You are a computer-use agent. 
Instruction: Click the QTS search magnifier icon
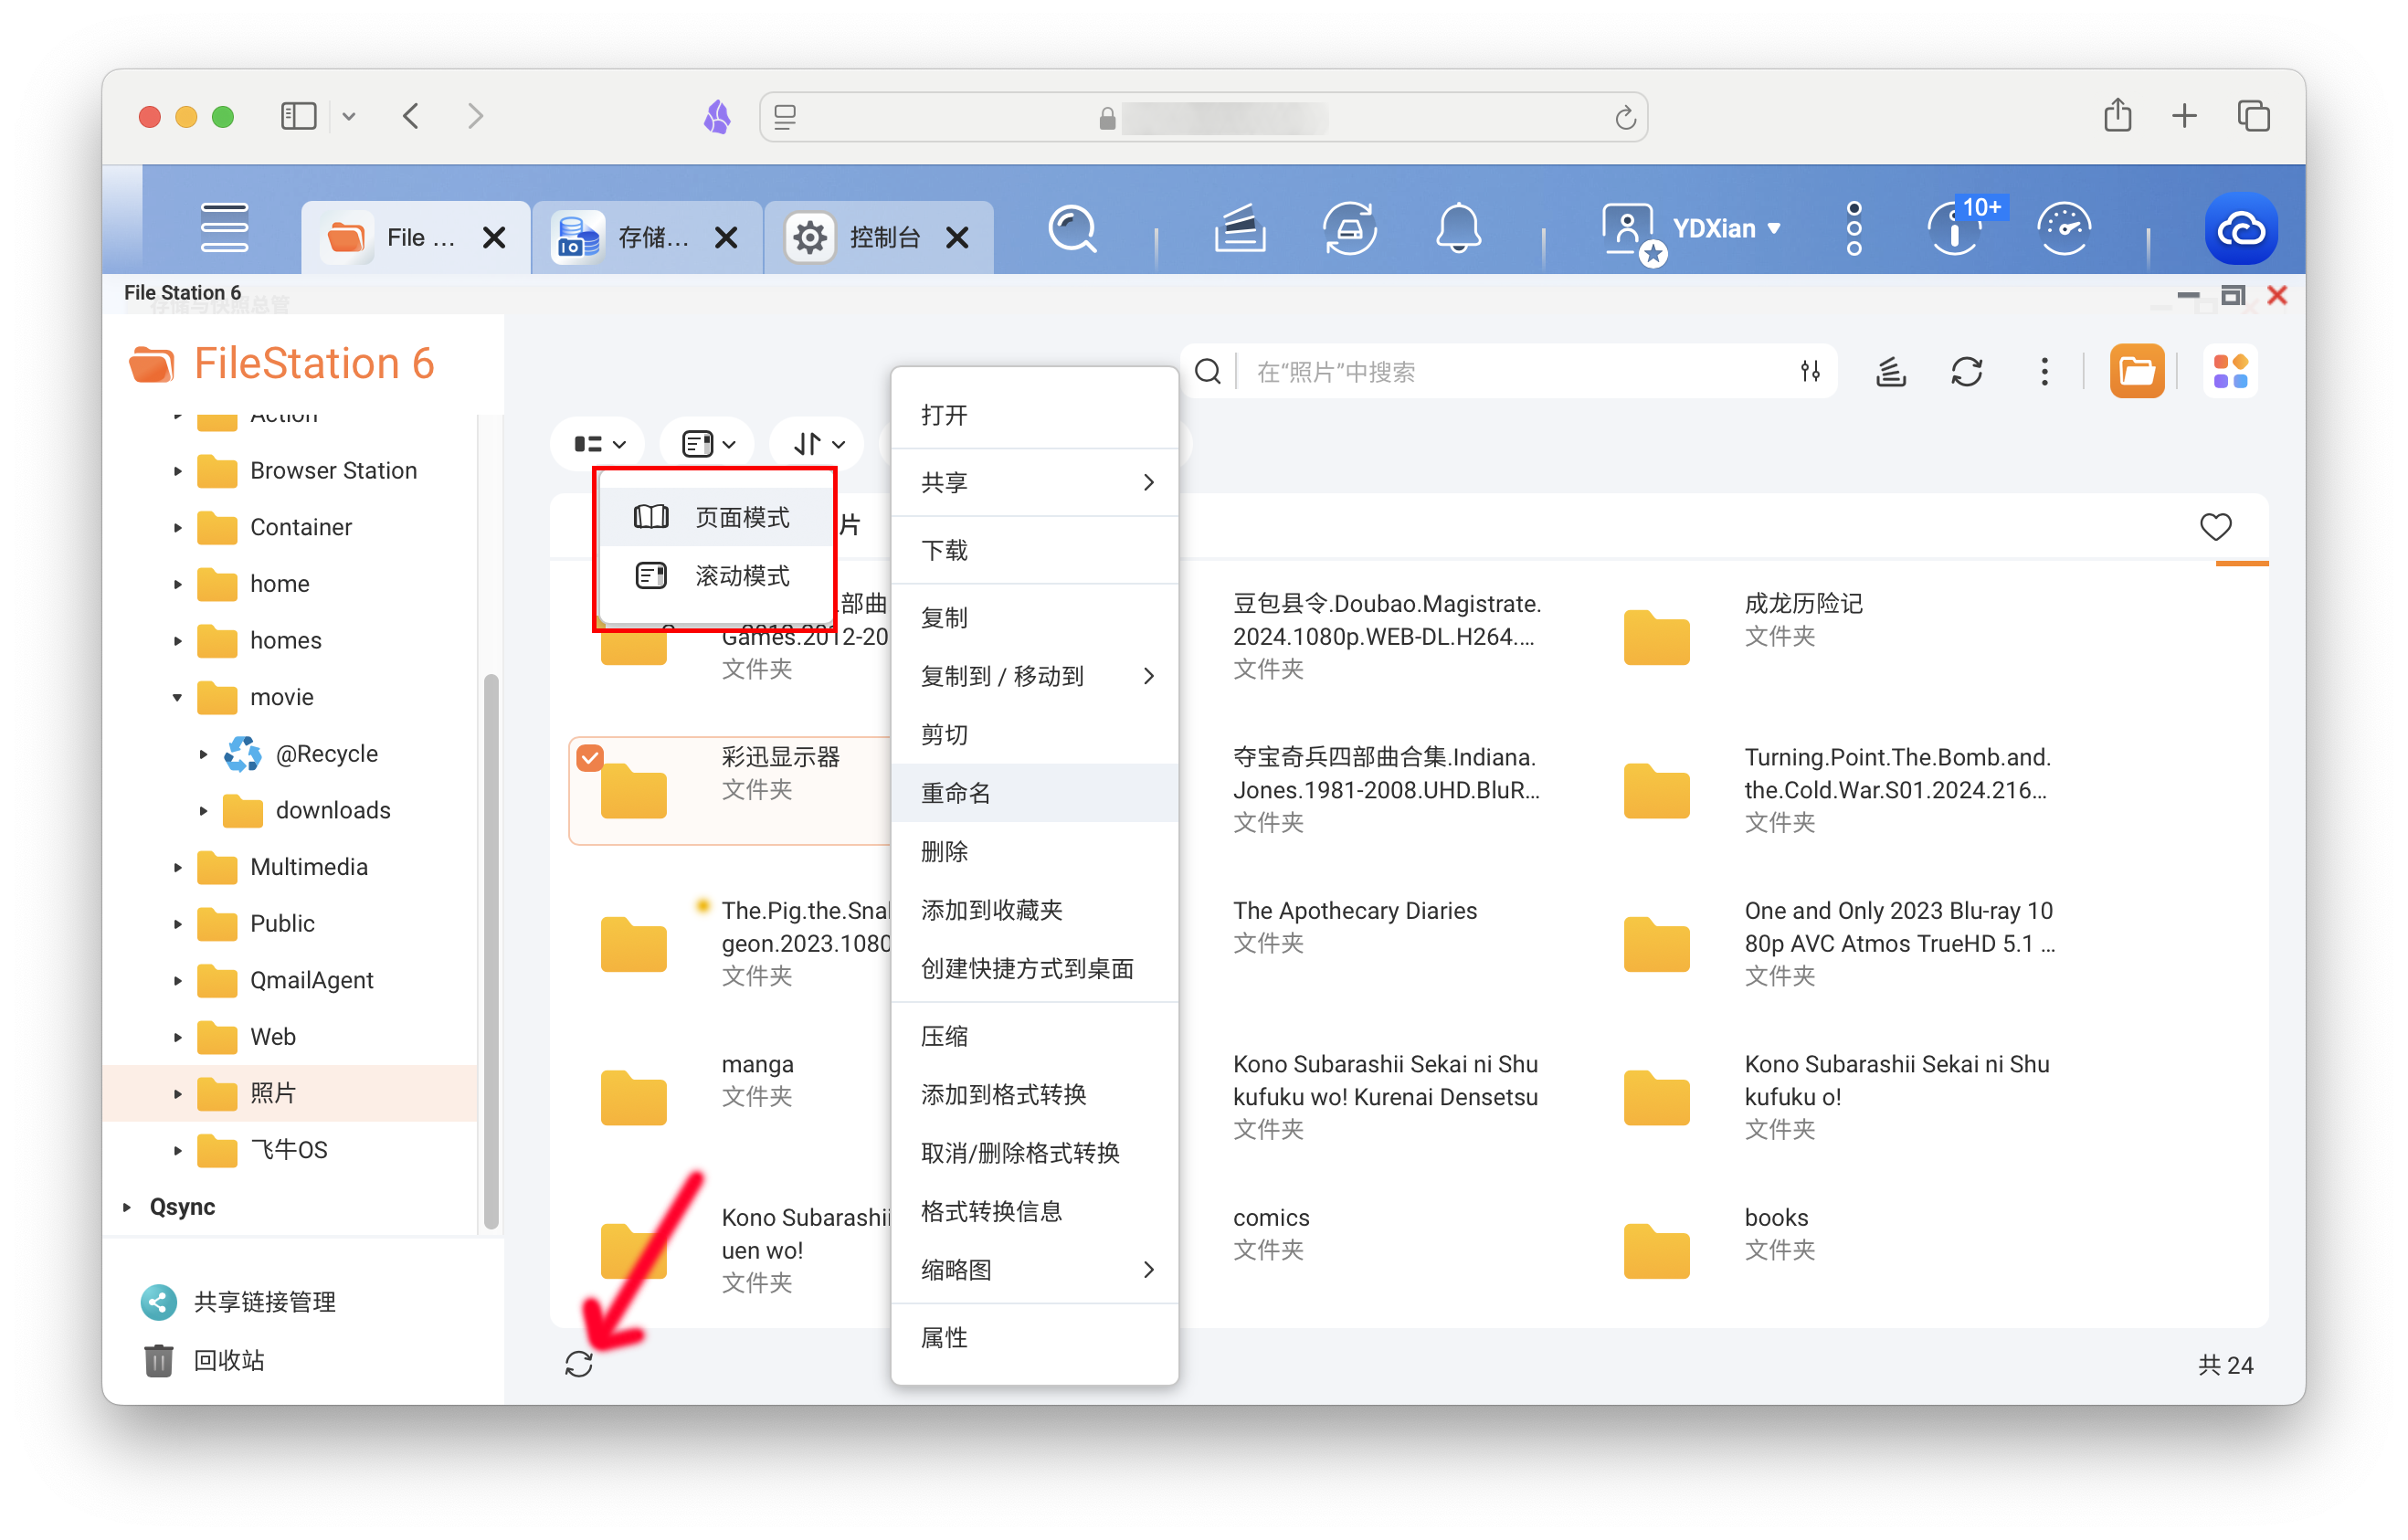pos(1073,230)
